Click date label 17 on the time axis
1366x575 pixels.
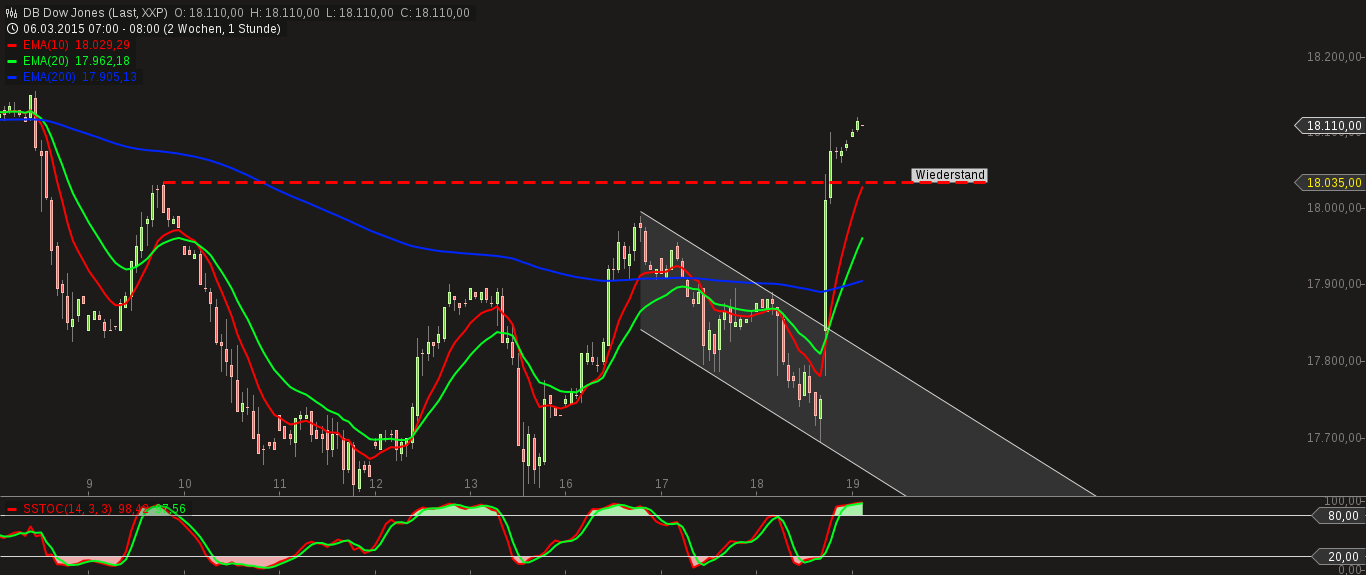662,484
